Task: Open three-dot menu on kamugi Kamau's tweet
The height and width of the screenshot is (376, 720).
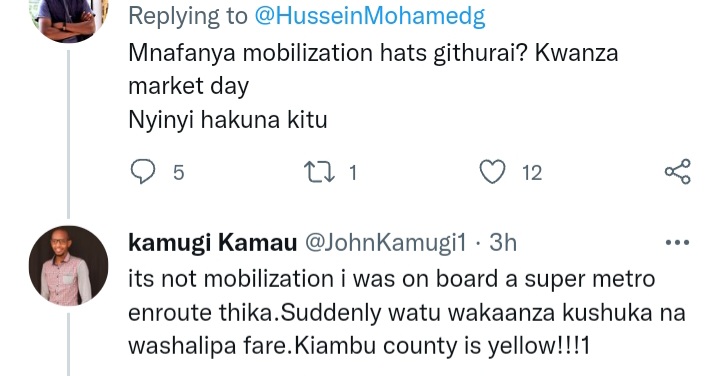Action: point(677,242)
